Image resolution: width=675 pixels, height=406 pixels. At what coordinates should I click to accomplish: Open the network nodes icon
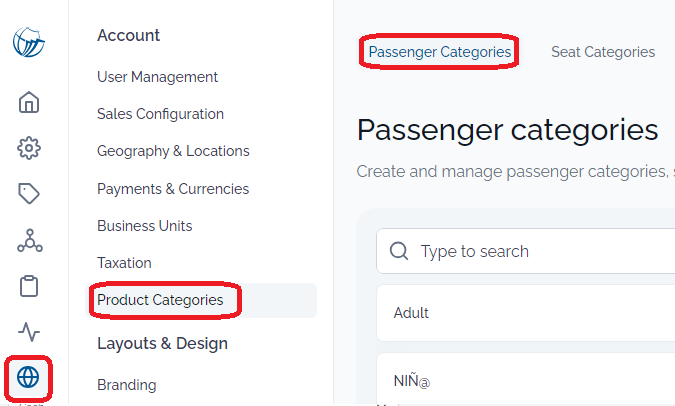pos(30,240)
